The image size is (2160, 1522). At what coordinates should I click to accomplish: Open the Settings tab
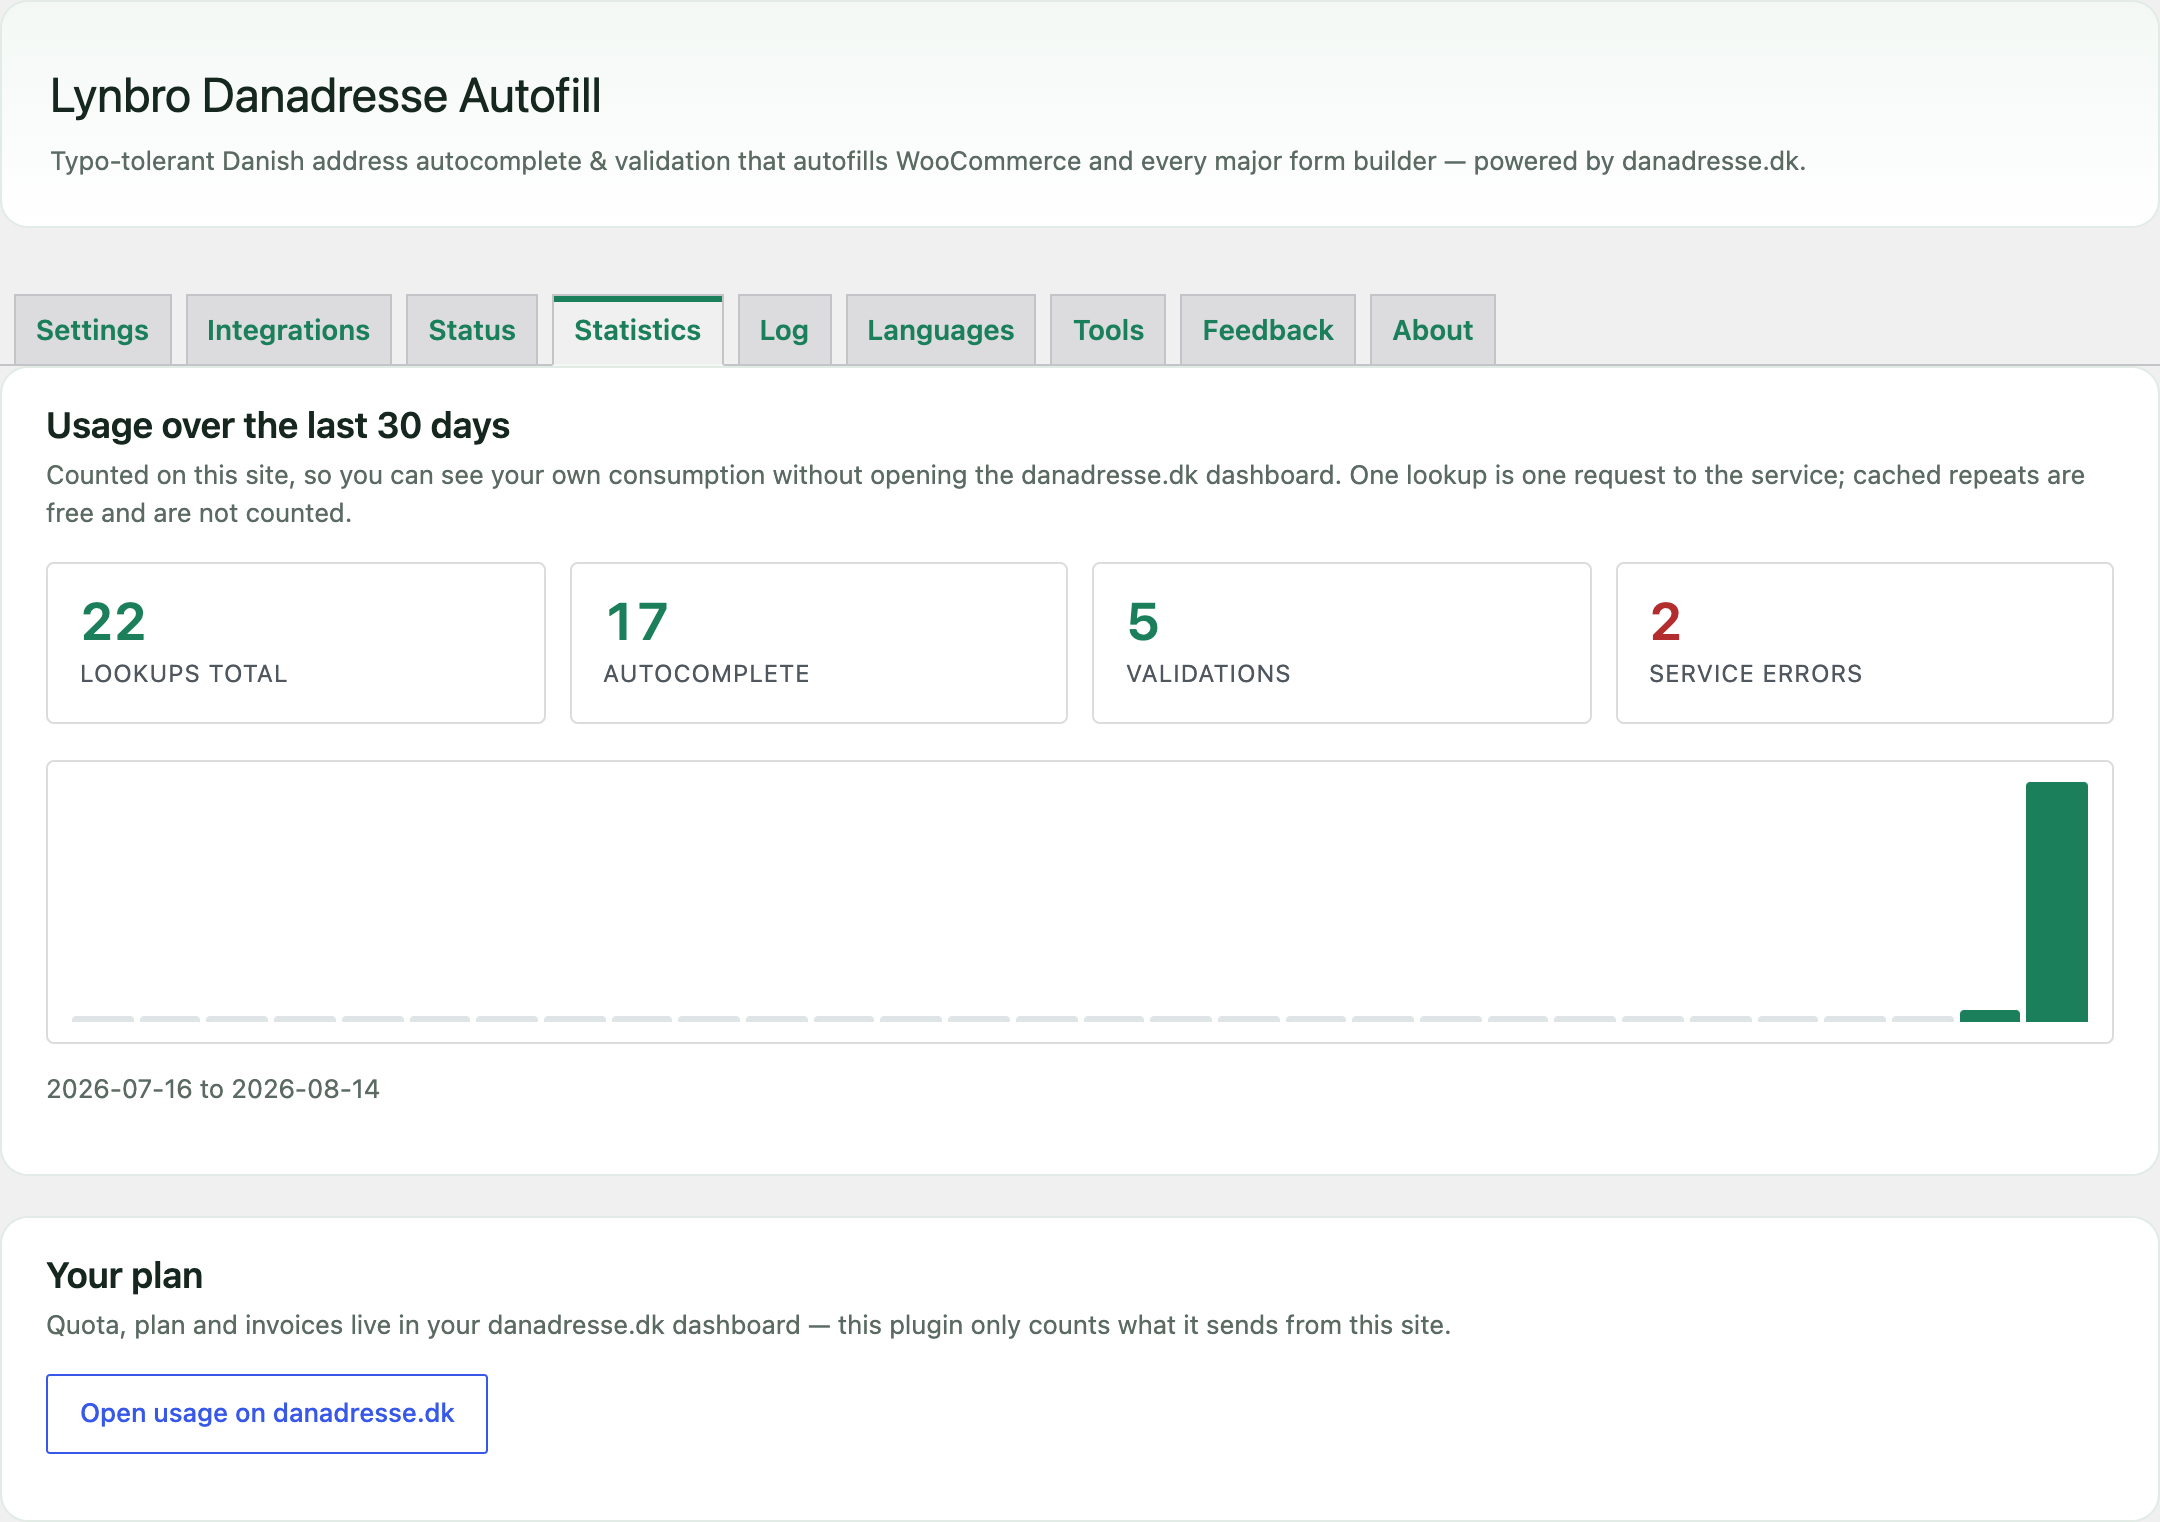[92, 330]
